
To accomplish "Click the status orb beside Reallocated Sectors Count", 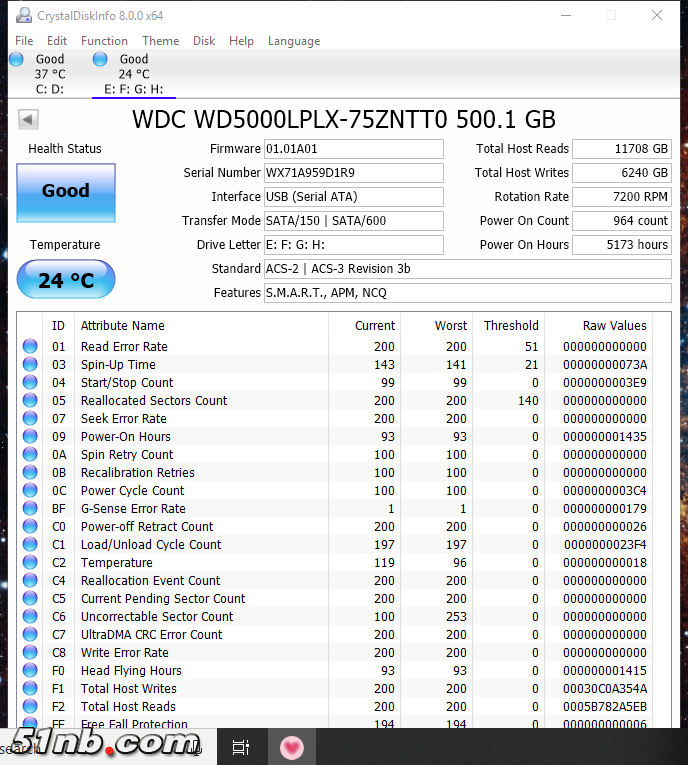I will click(30, 401).
